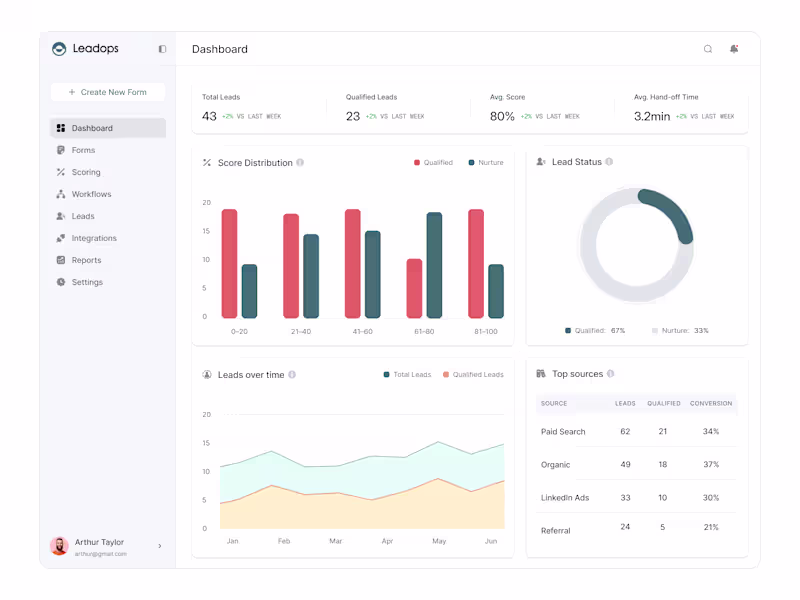Open notifications with the bell icon
The height and width of the screenshot is (600, 800).
pos(734,49)
